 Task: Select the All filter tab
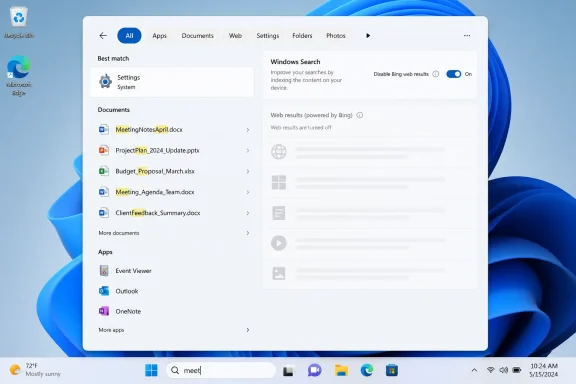coord(129,36)
